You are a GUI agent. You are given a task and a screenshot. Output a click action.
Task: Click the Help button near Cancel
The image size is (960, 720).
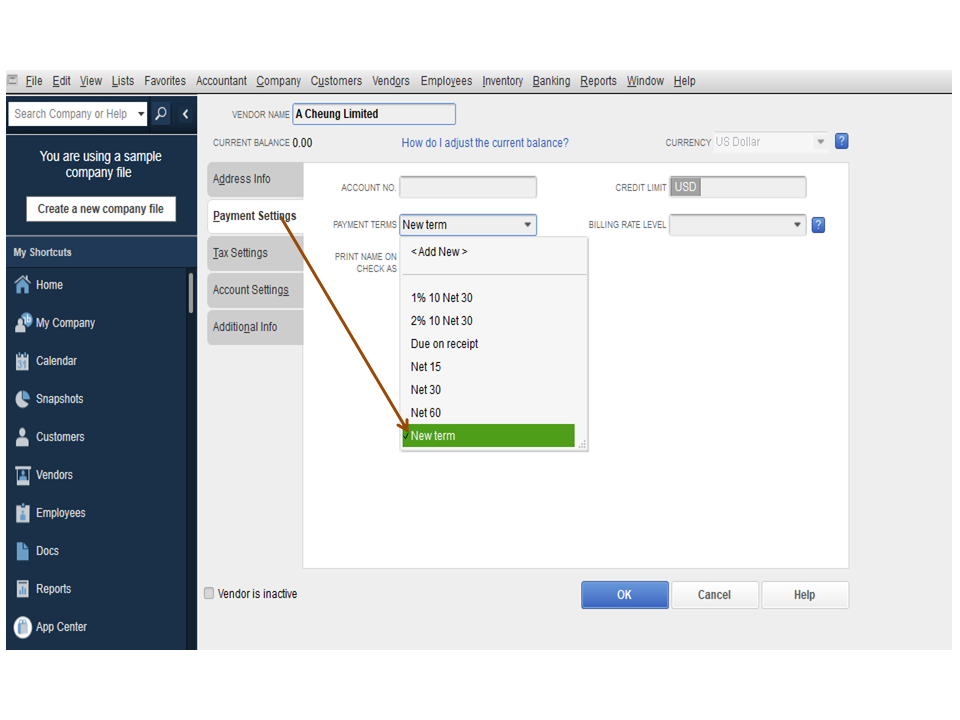point(804,594)
